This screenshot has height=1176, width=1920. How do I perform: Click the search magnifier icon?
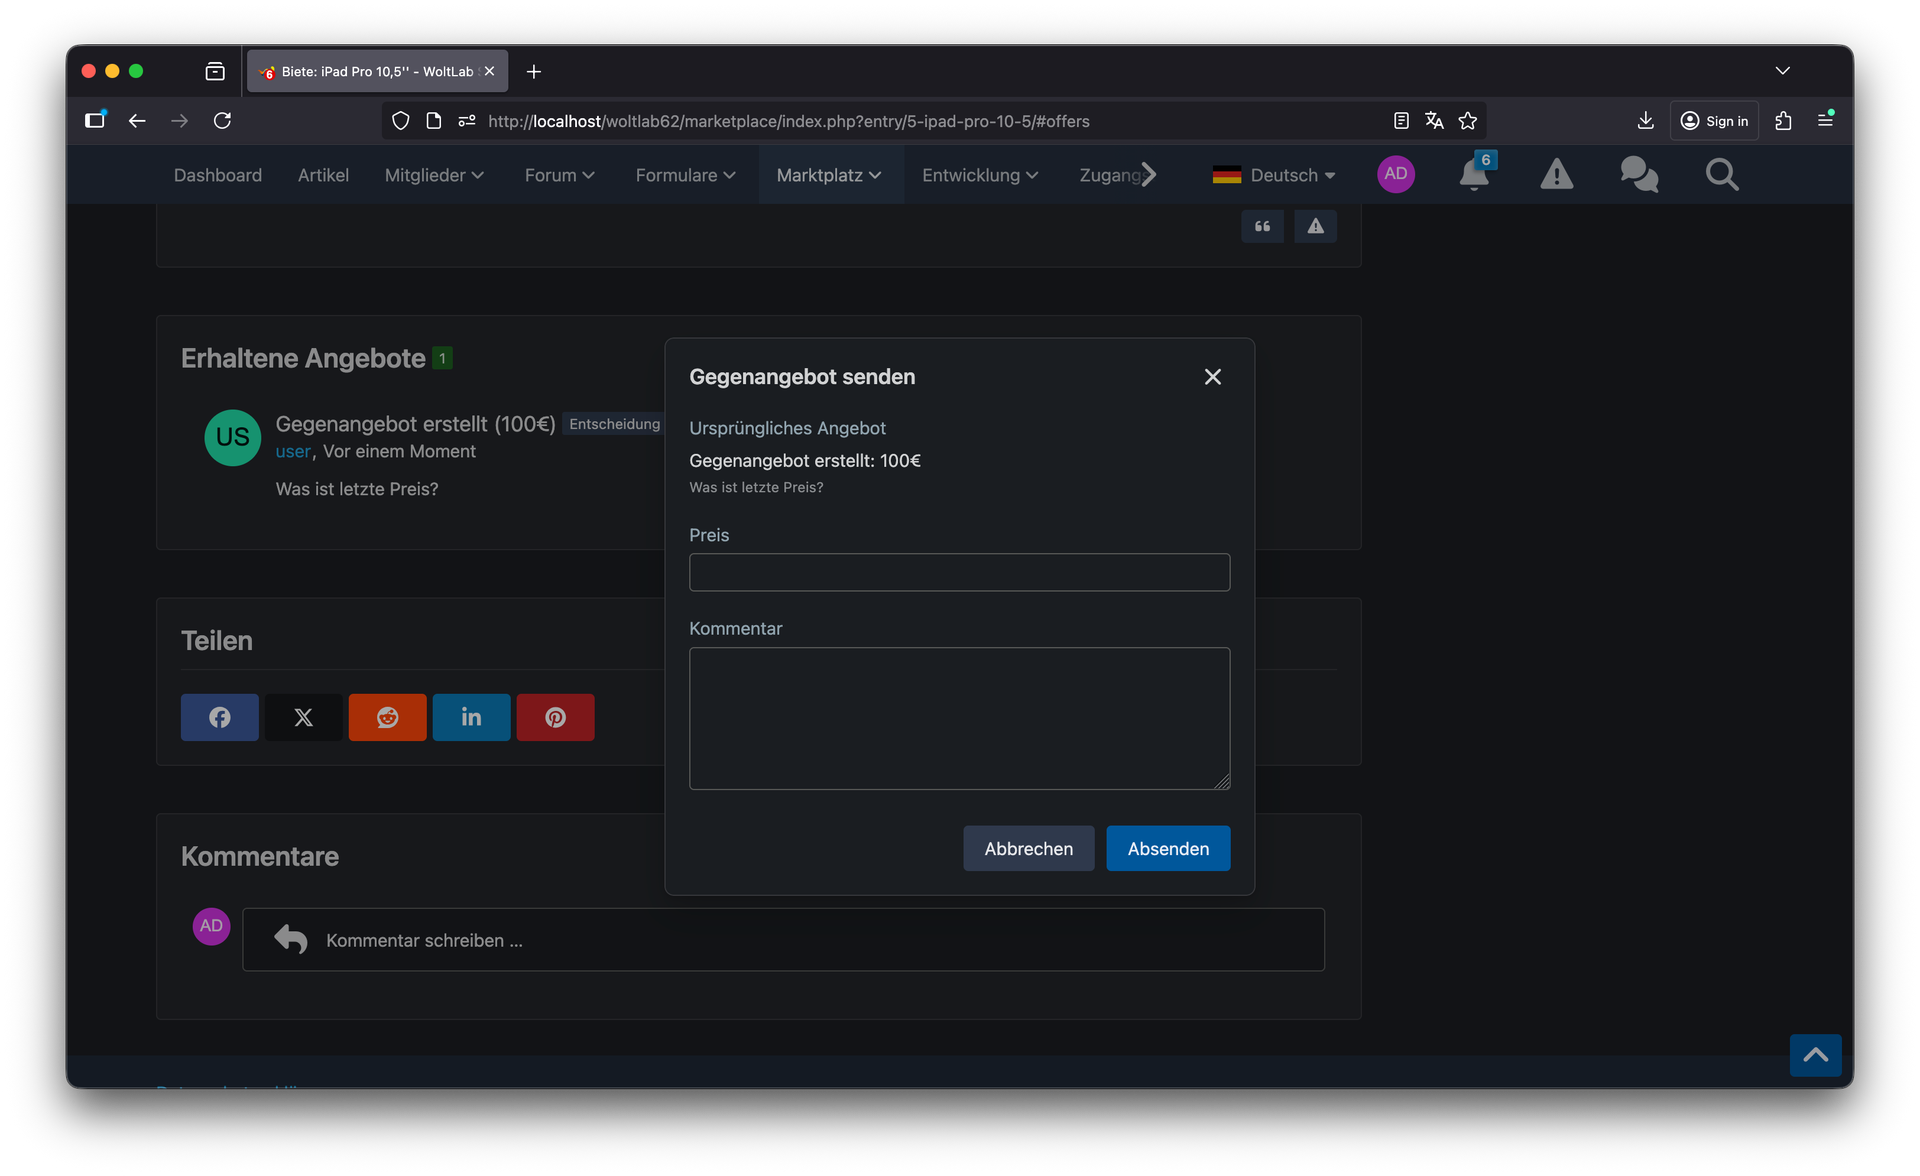pos(1721,175)
